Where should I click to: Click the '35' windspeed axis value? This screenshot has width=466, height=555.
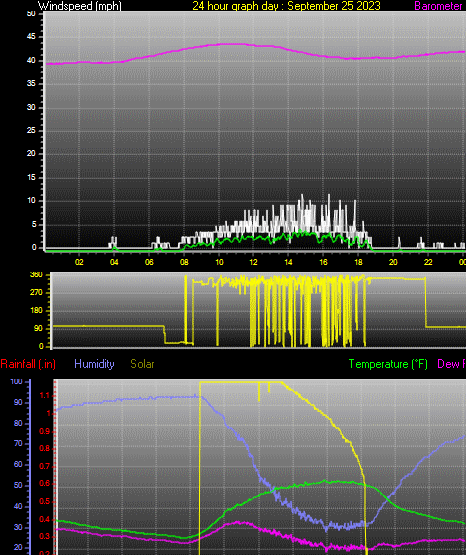click(31, 84)
